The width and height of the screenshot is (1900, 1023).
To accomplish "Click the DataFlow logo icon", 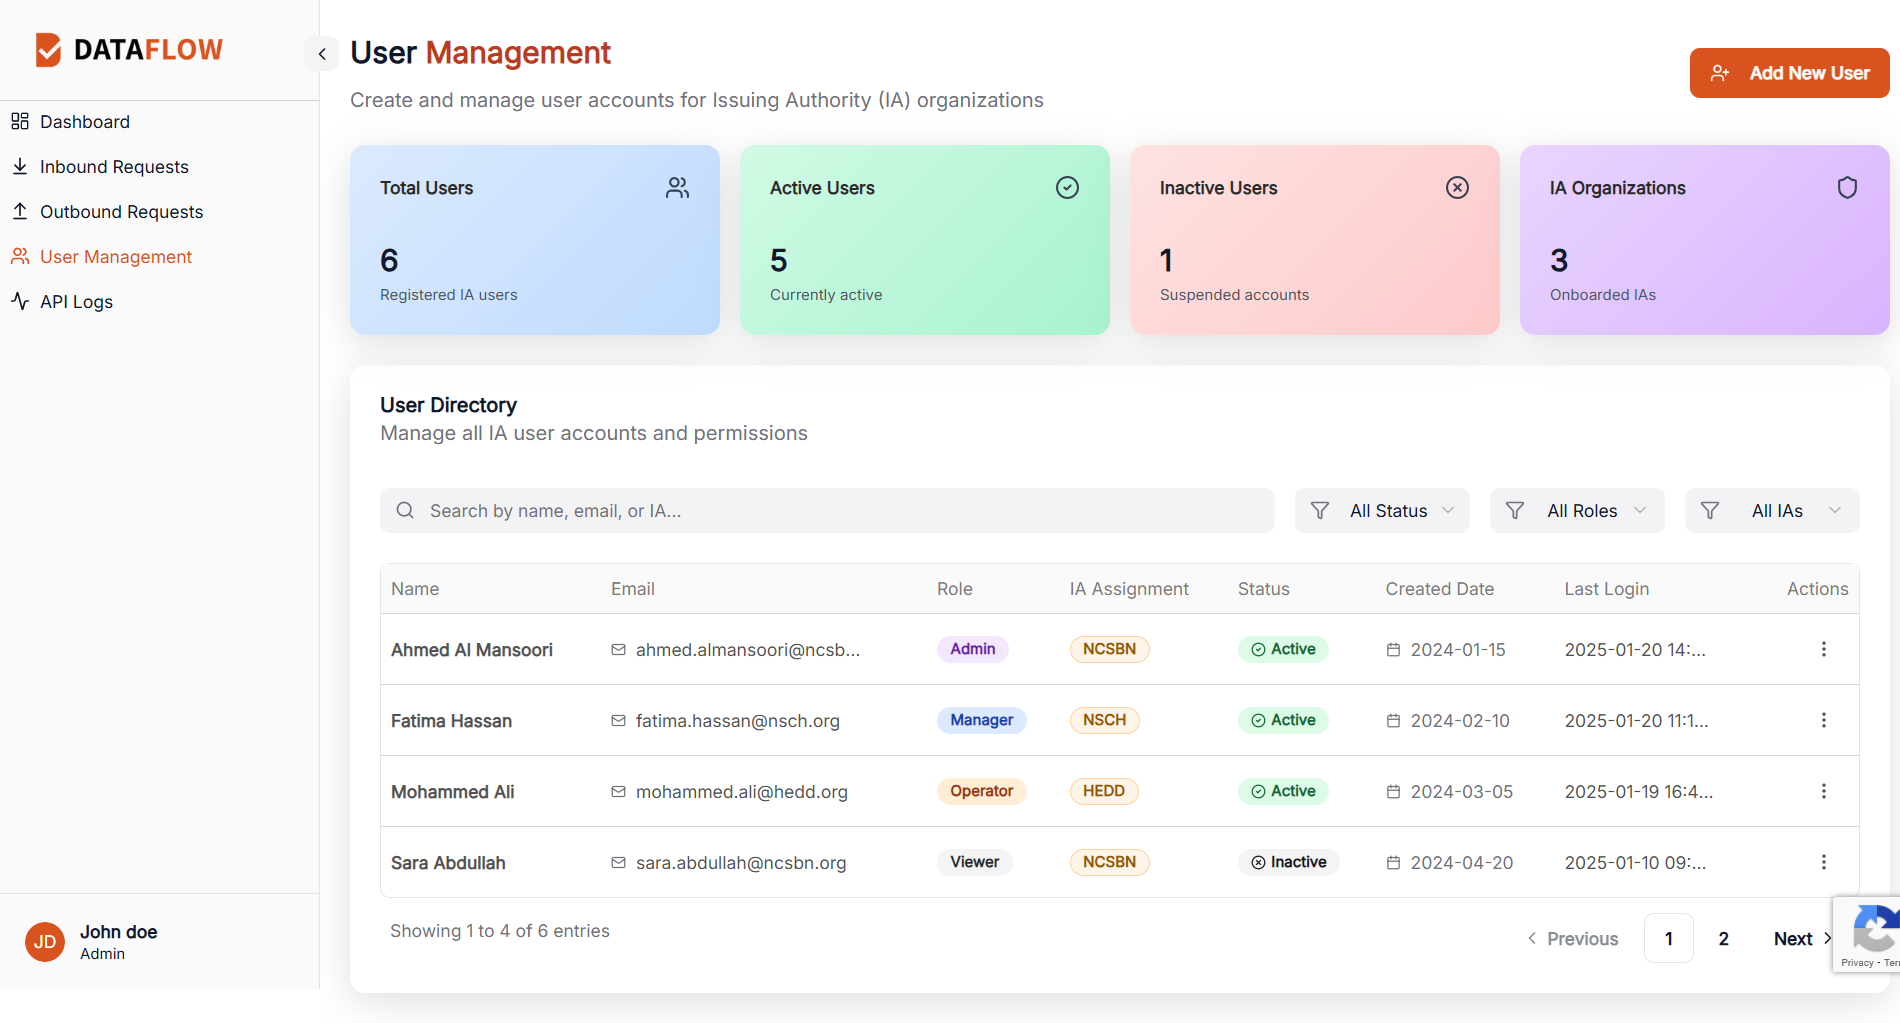I will coord(48,50).
